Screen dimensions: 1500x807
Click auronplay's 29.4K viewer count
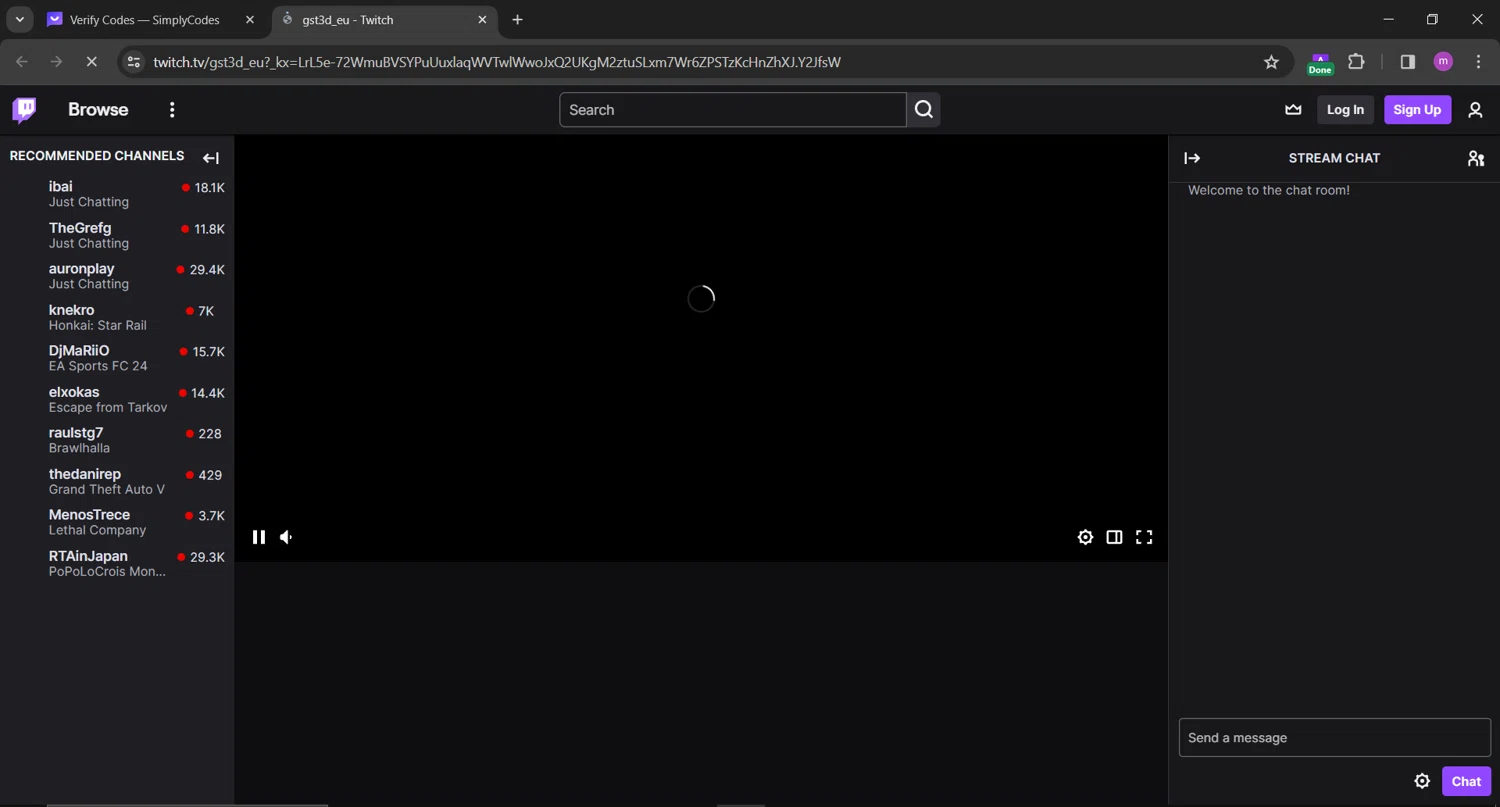(207, 270)
